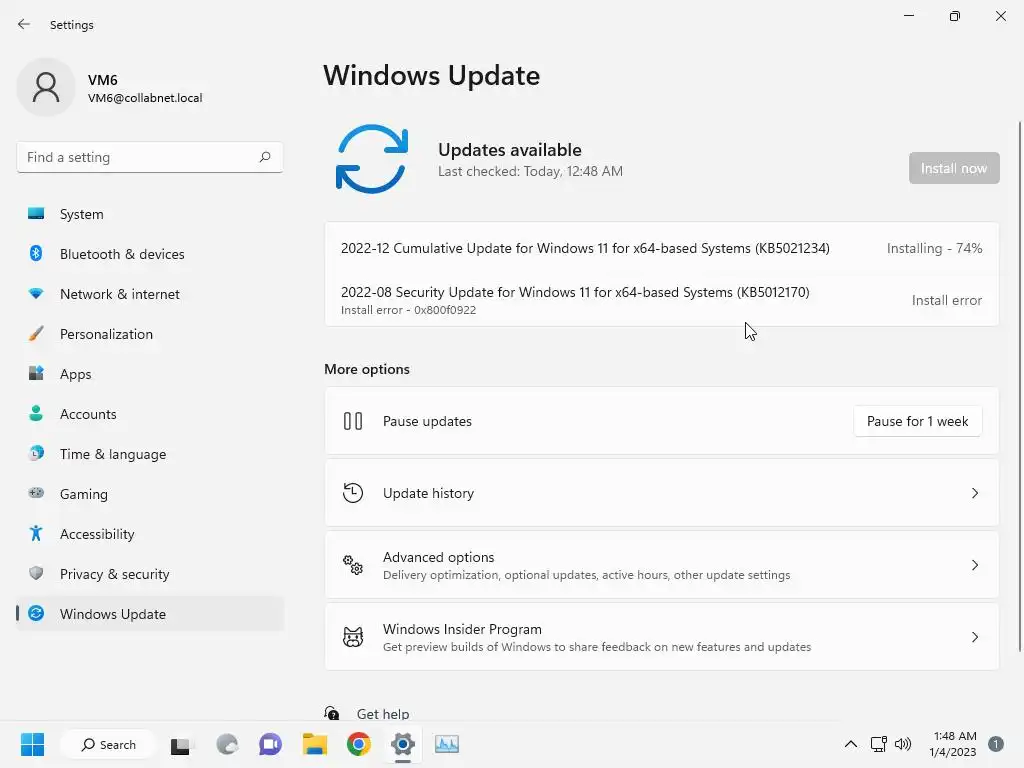This screenshot has height=768, width=1024.
Task: Click the Updates available heading
Action: [509, 150]
